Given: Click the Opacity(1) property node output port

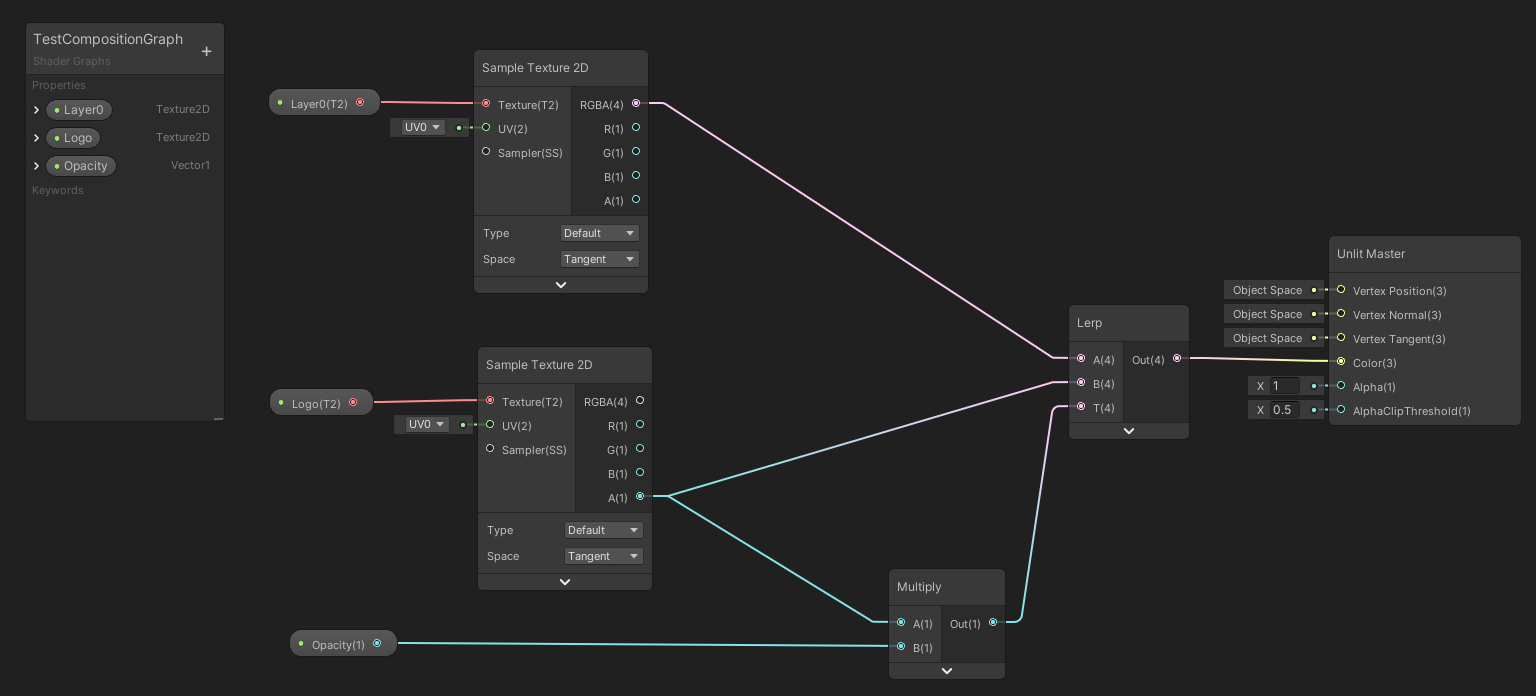Looking at the screenshot, I should tap(377, 644).
